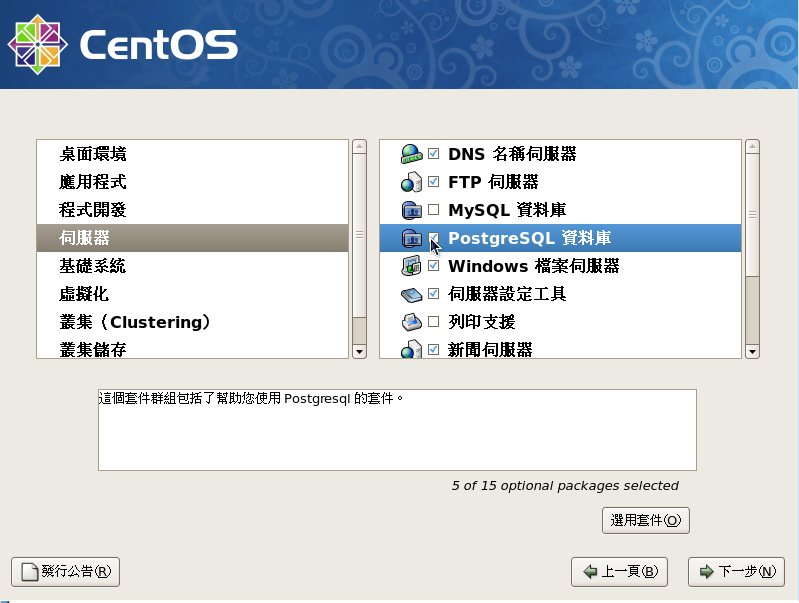Click up arrow of category list scrollbar
Viewport: 799px width, 603px height.
pos(359,146)
